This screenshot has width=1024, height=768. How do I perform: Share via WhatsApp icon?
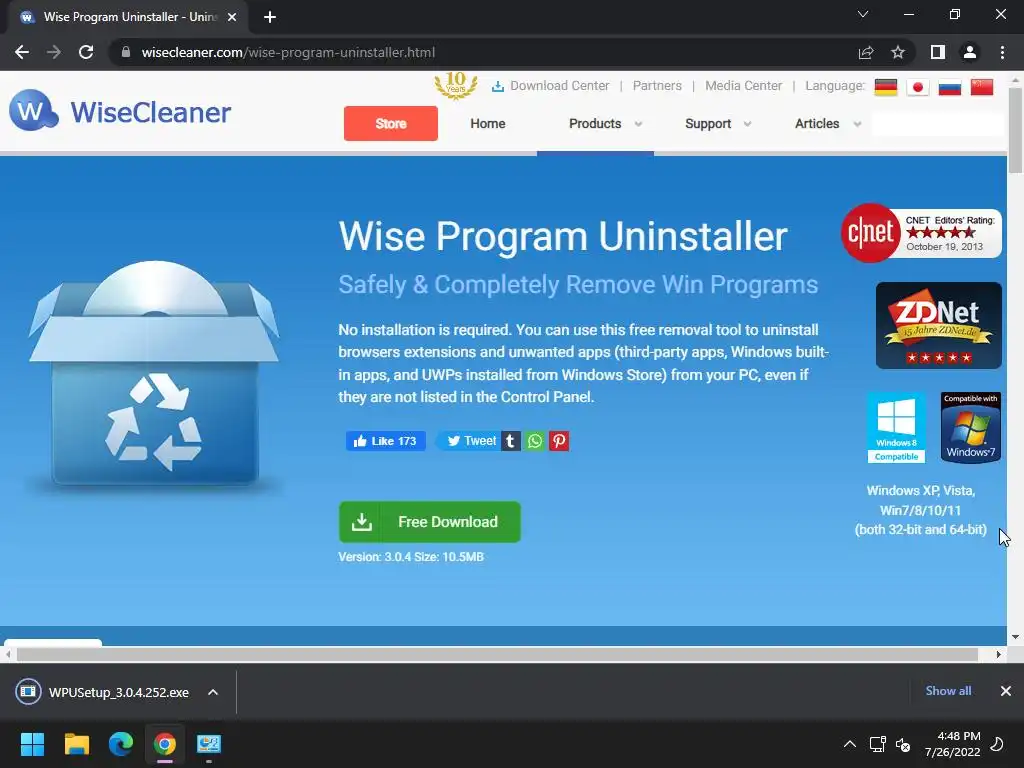(535, 441)
